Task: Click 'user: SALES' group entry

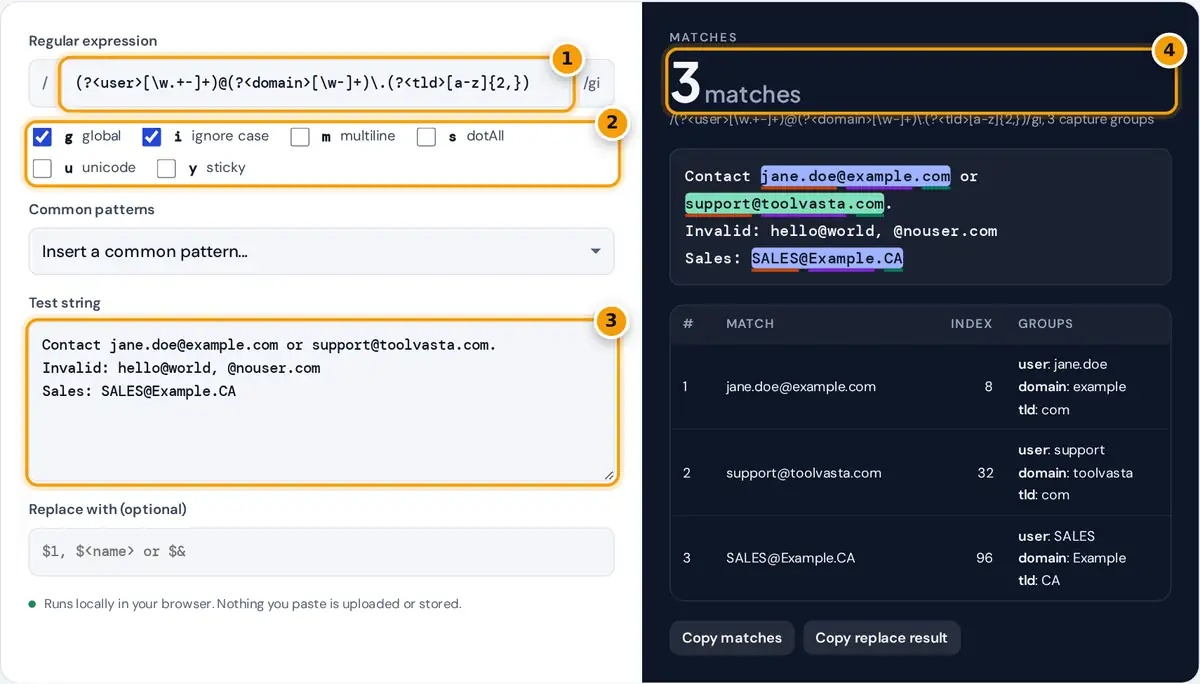Action: tap(1056, 536)
